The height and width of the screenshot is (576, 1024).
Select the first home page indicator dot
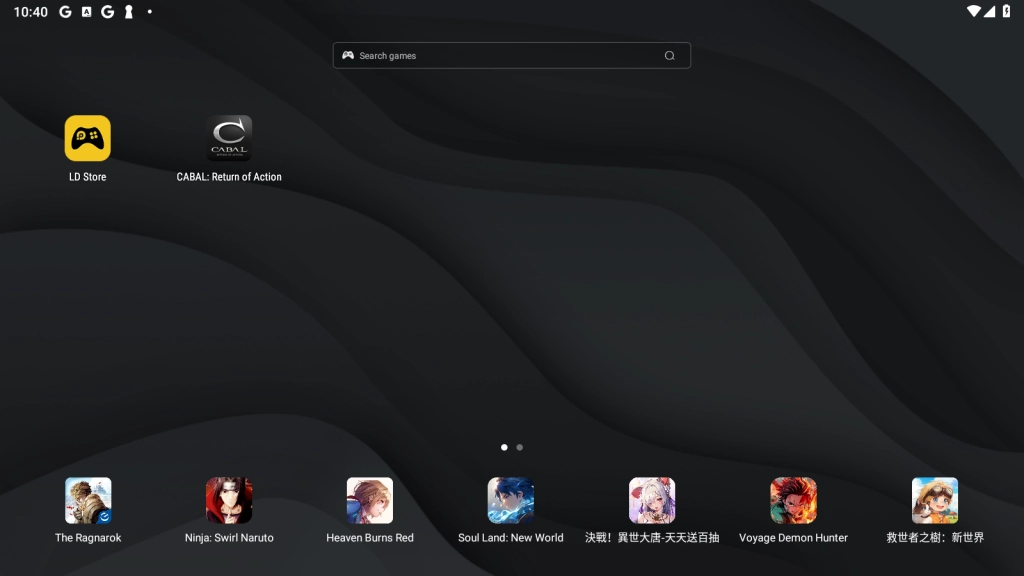(504, 447)
